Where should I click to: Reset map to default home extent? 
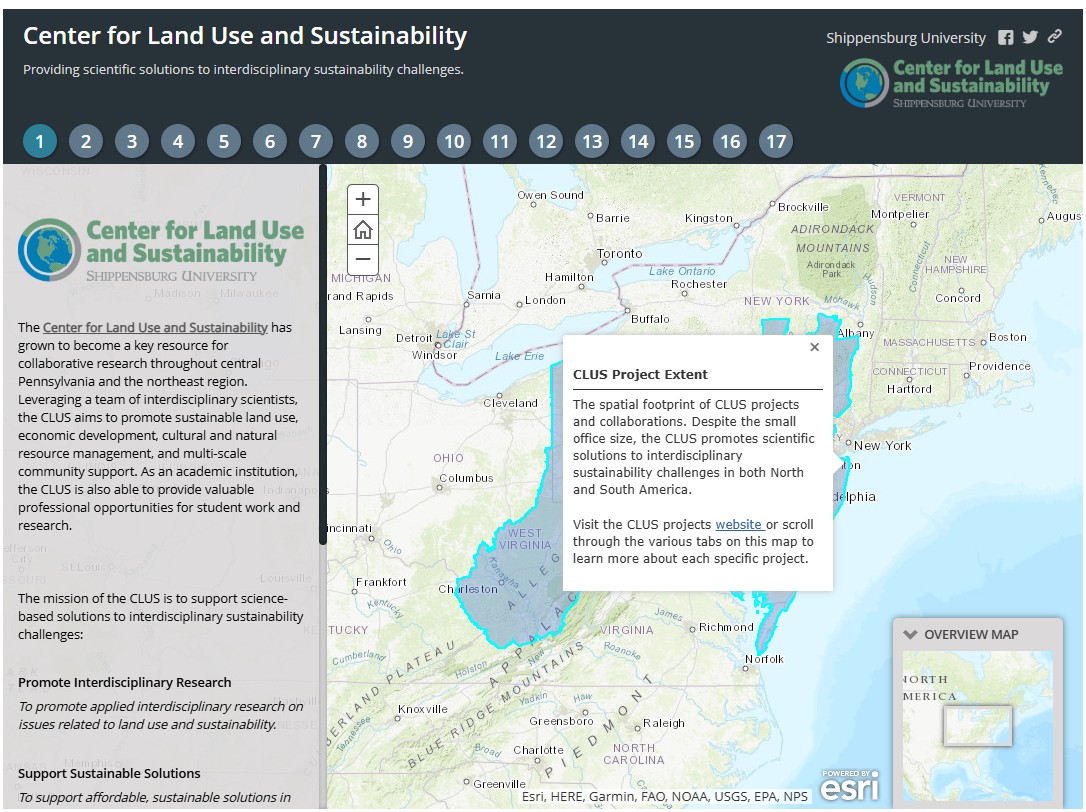tap(363, 230)
